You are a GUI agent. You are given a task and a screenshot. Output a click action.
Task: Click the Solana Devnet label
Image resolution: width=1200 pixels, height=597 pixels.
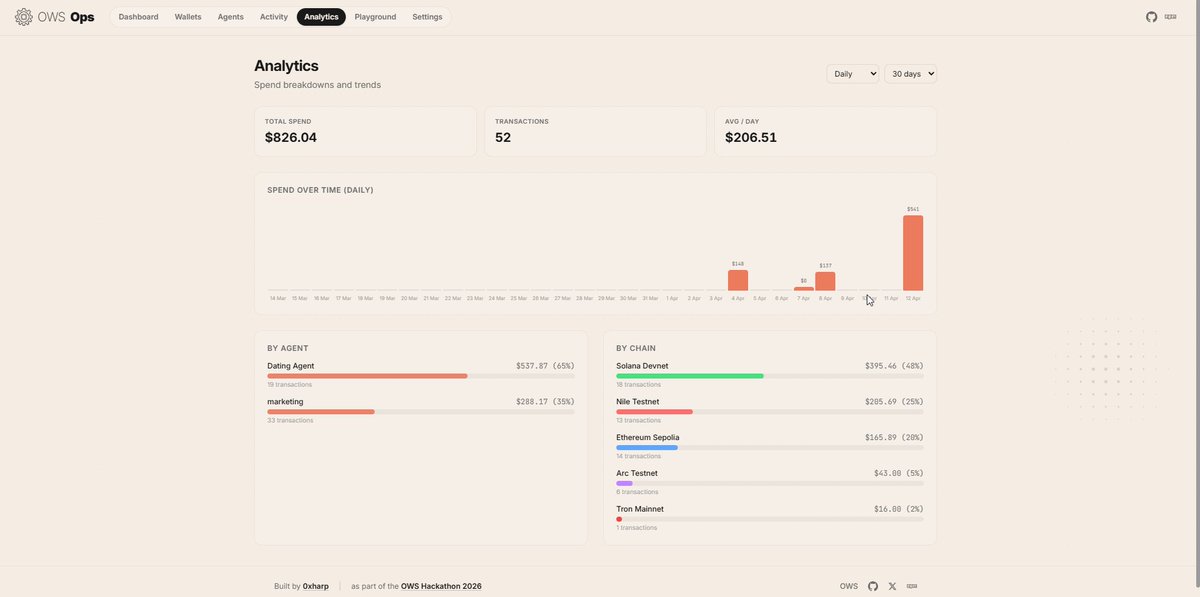click(642, 366)
